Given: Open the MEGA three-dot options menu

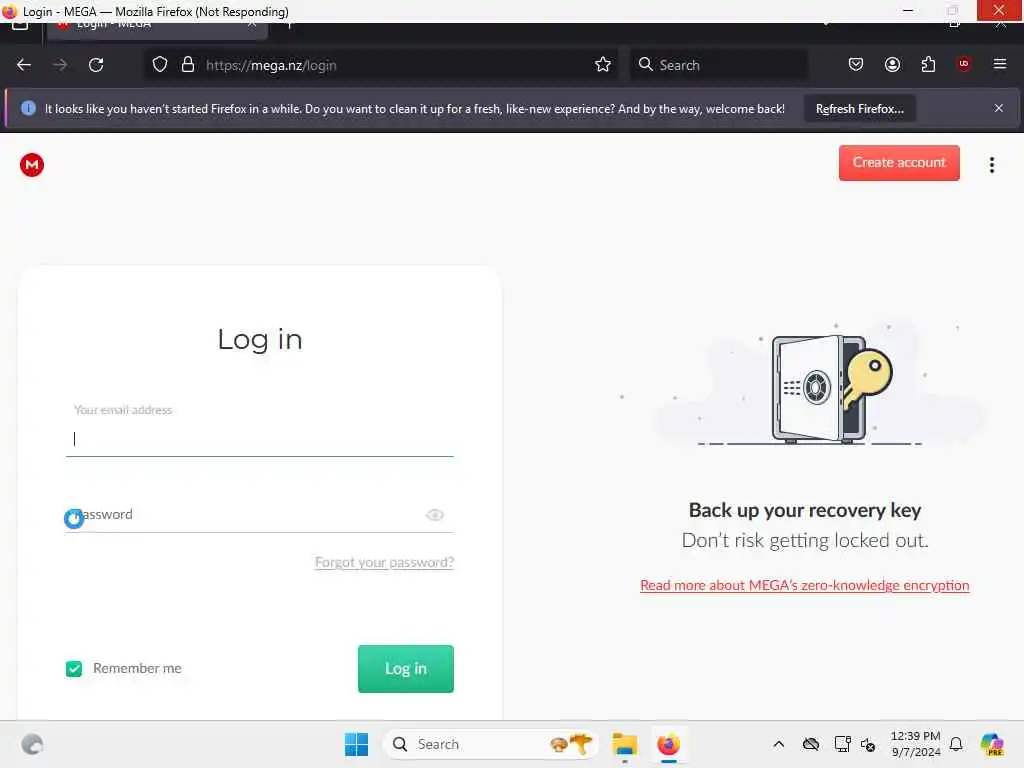Looking at the screenshot, I should 991,165.
